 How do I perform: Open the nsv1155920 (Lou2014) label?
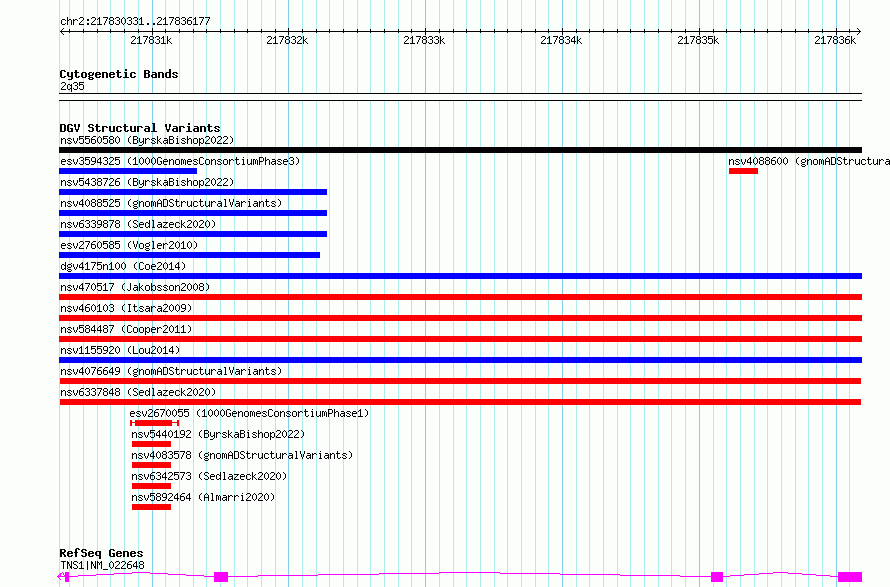point(120,350)
